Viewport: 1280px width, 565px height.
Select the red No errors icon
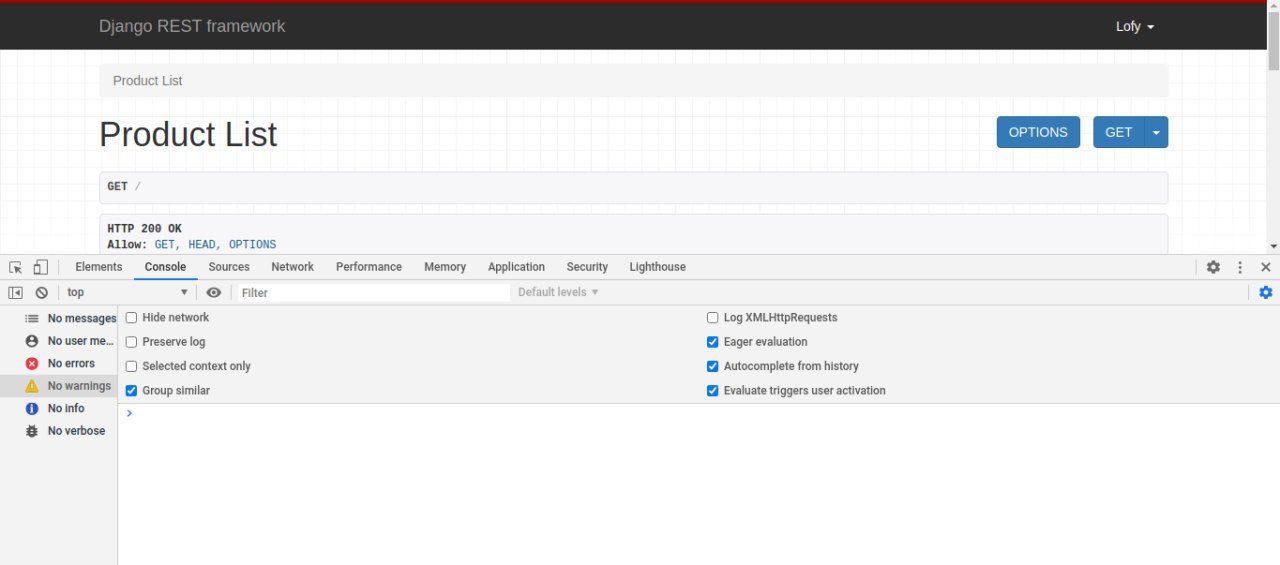click(x=32, y=364)
